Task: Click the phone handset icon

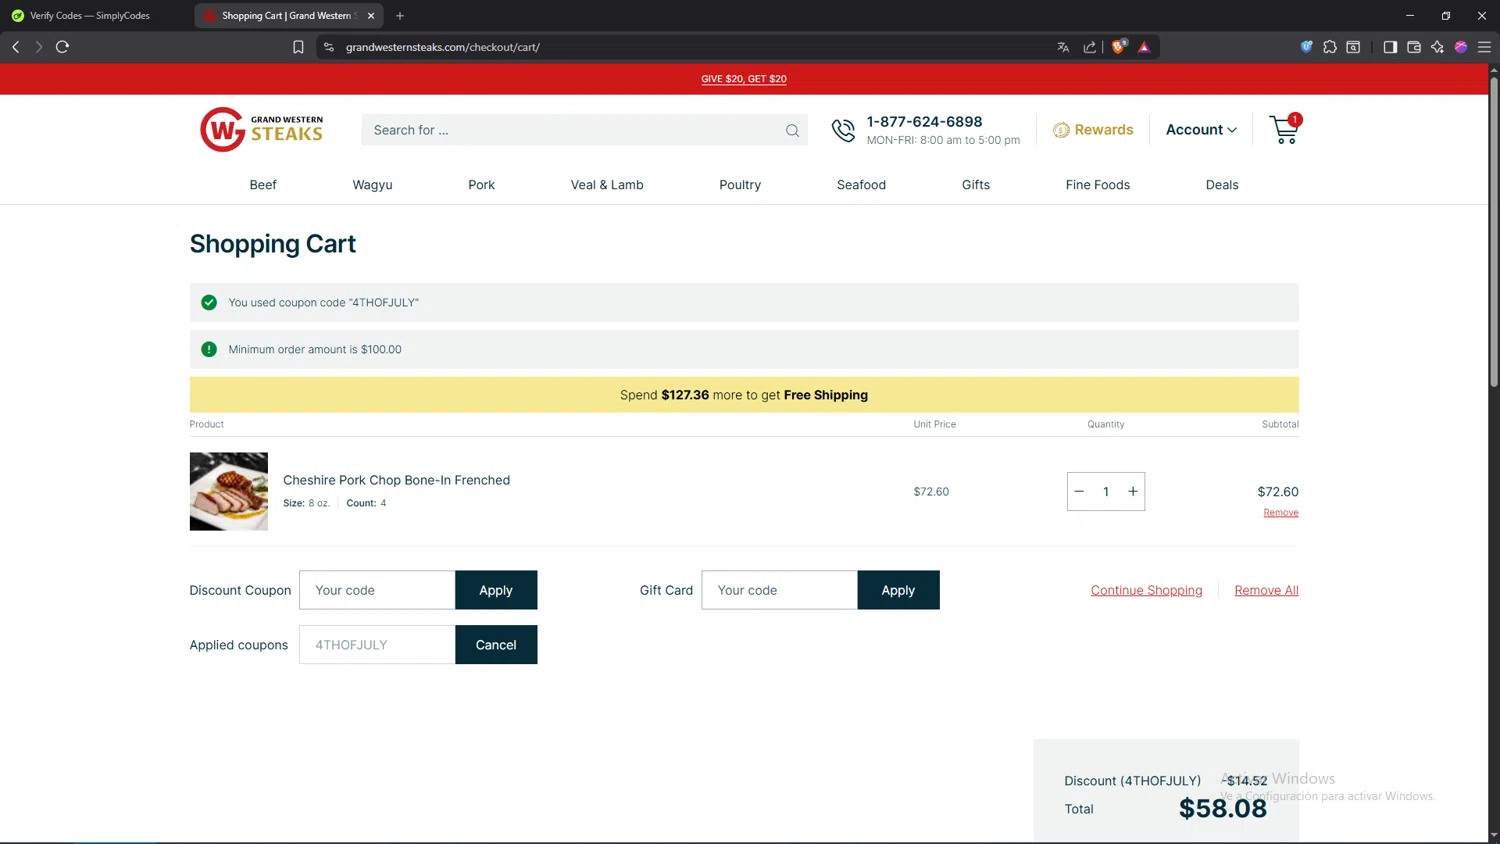Action: [x=843, y=130]
